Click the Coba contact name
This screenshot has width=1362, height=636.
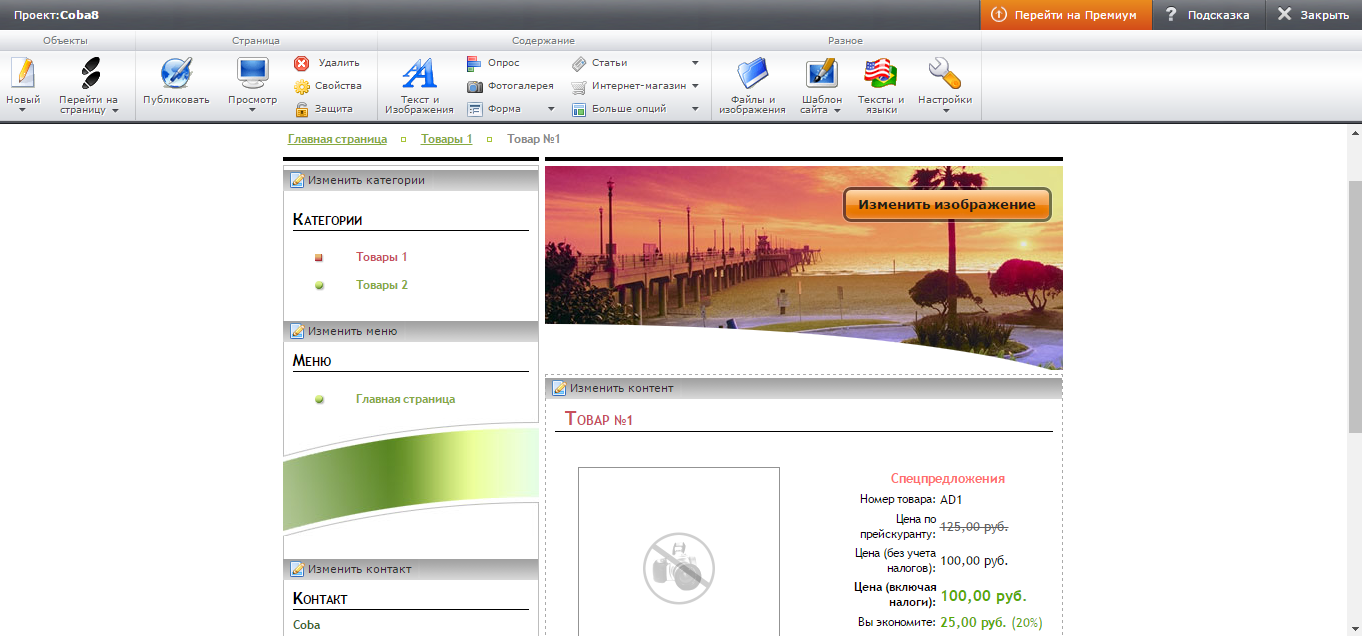pyautogui.click(x=306, y=625)
